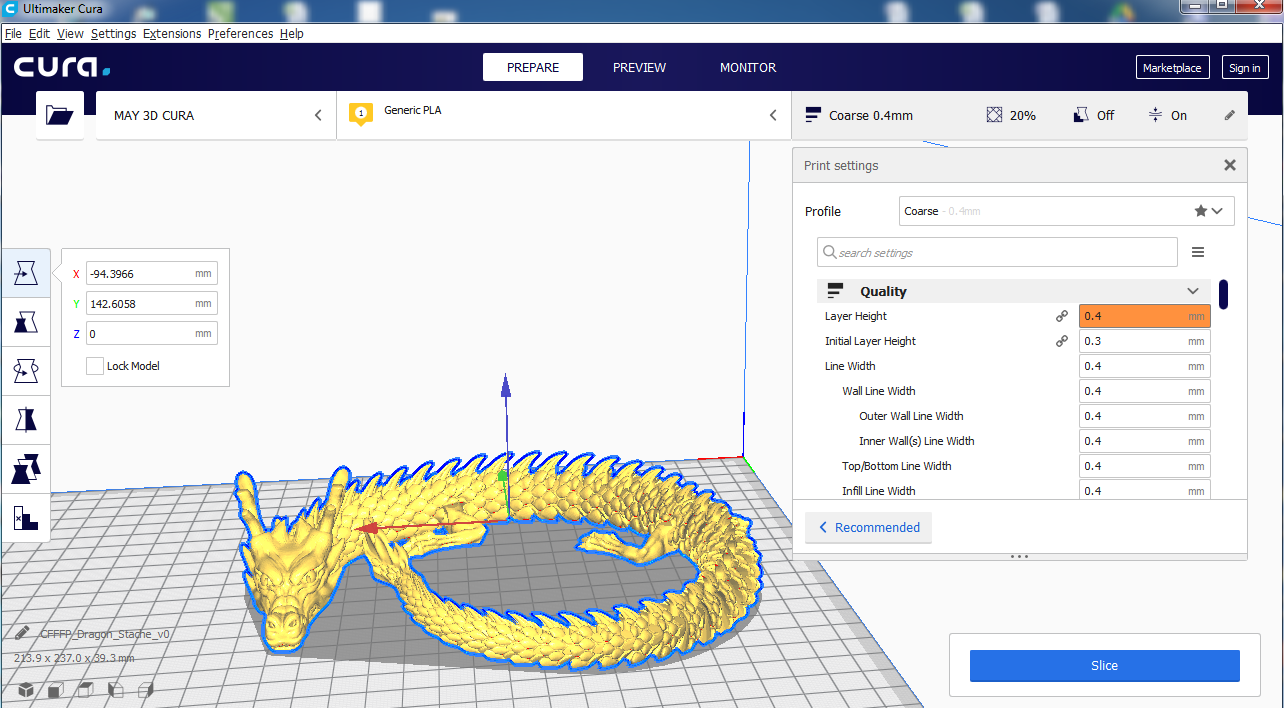Open the View menu
1284x708 pixels.
(x=70, y=33)
